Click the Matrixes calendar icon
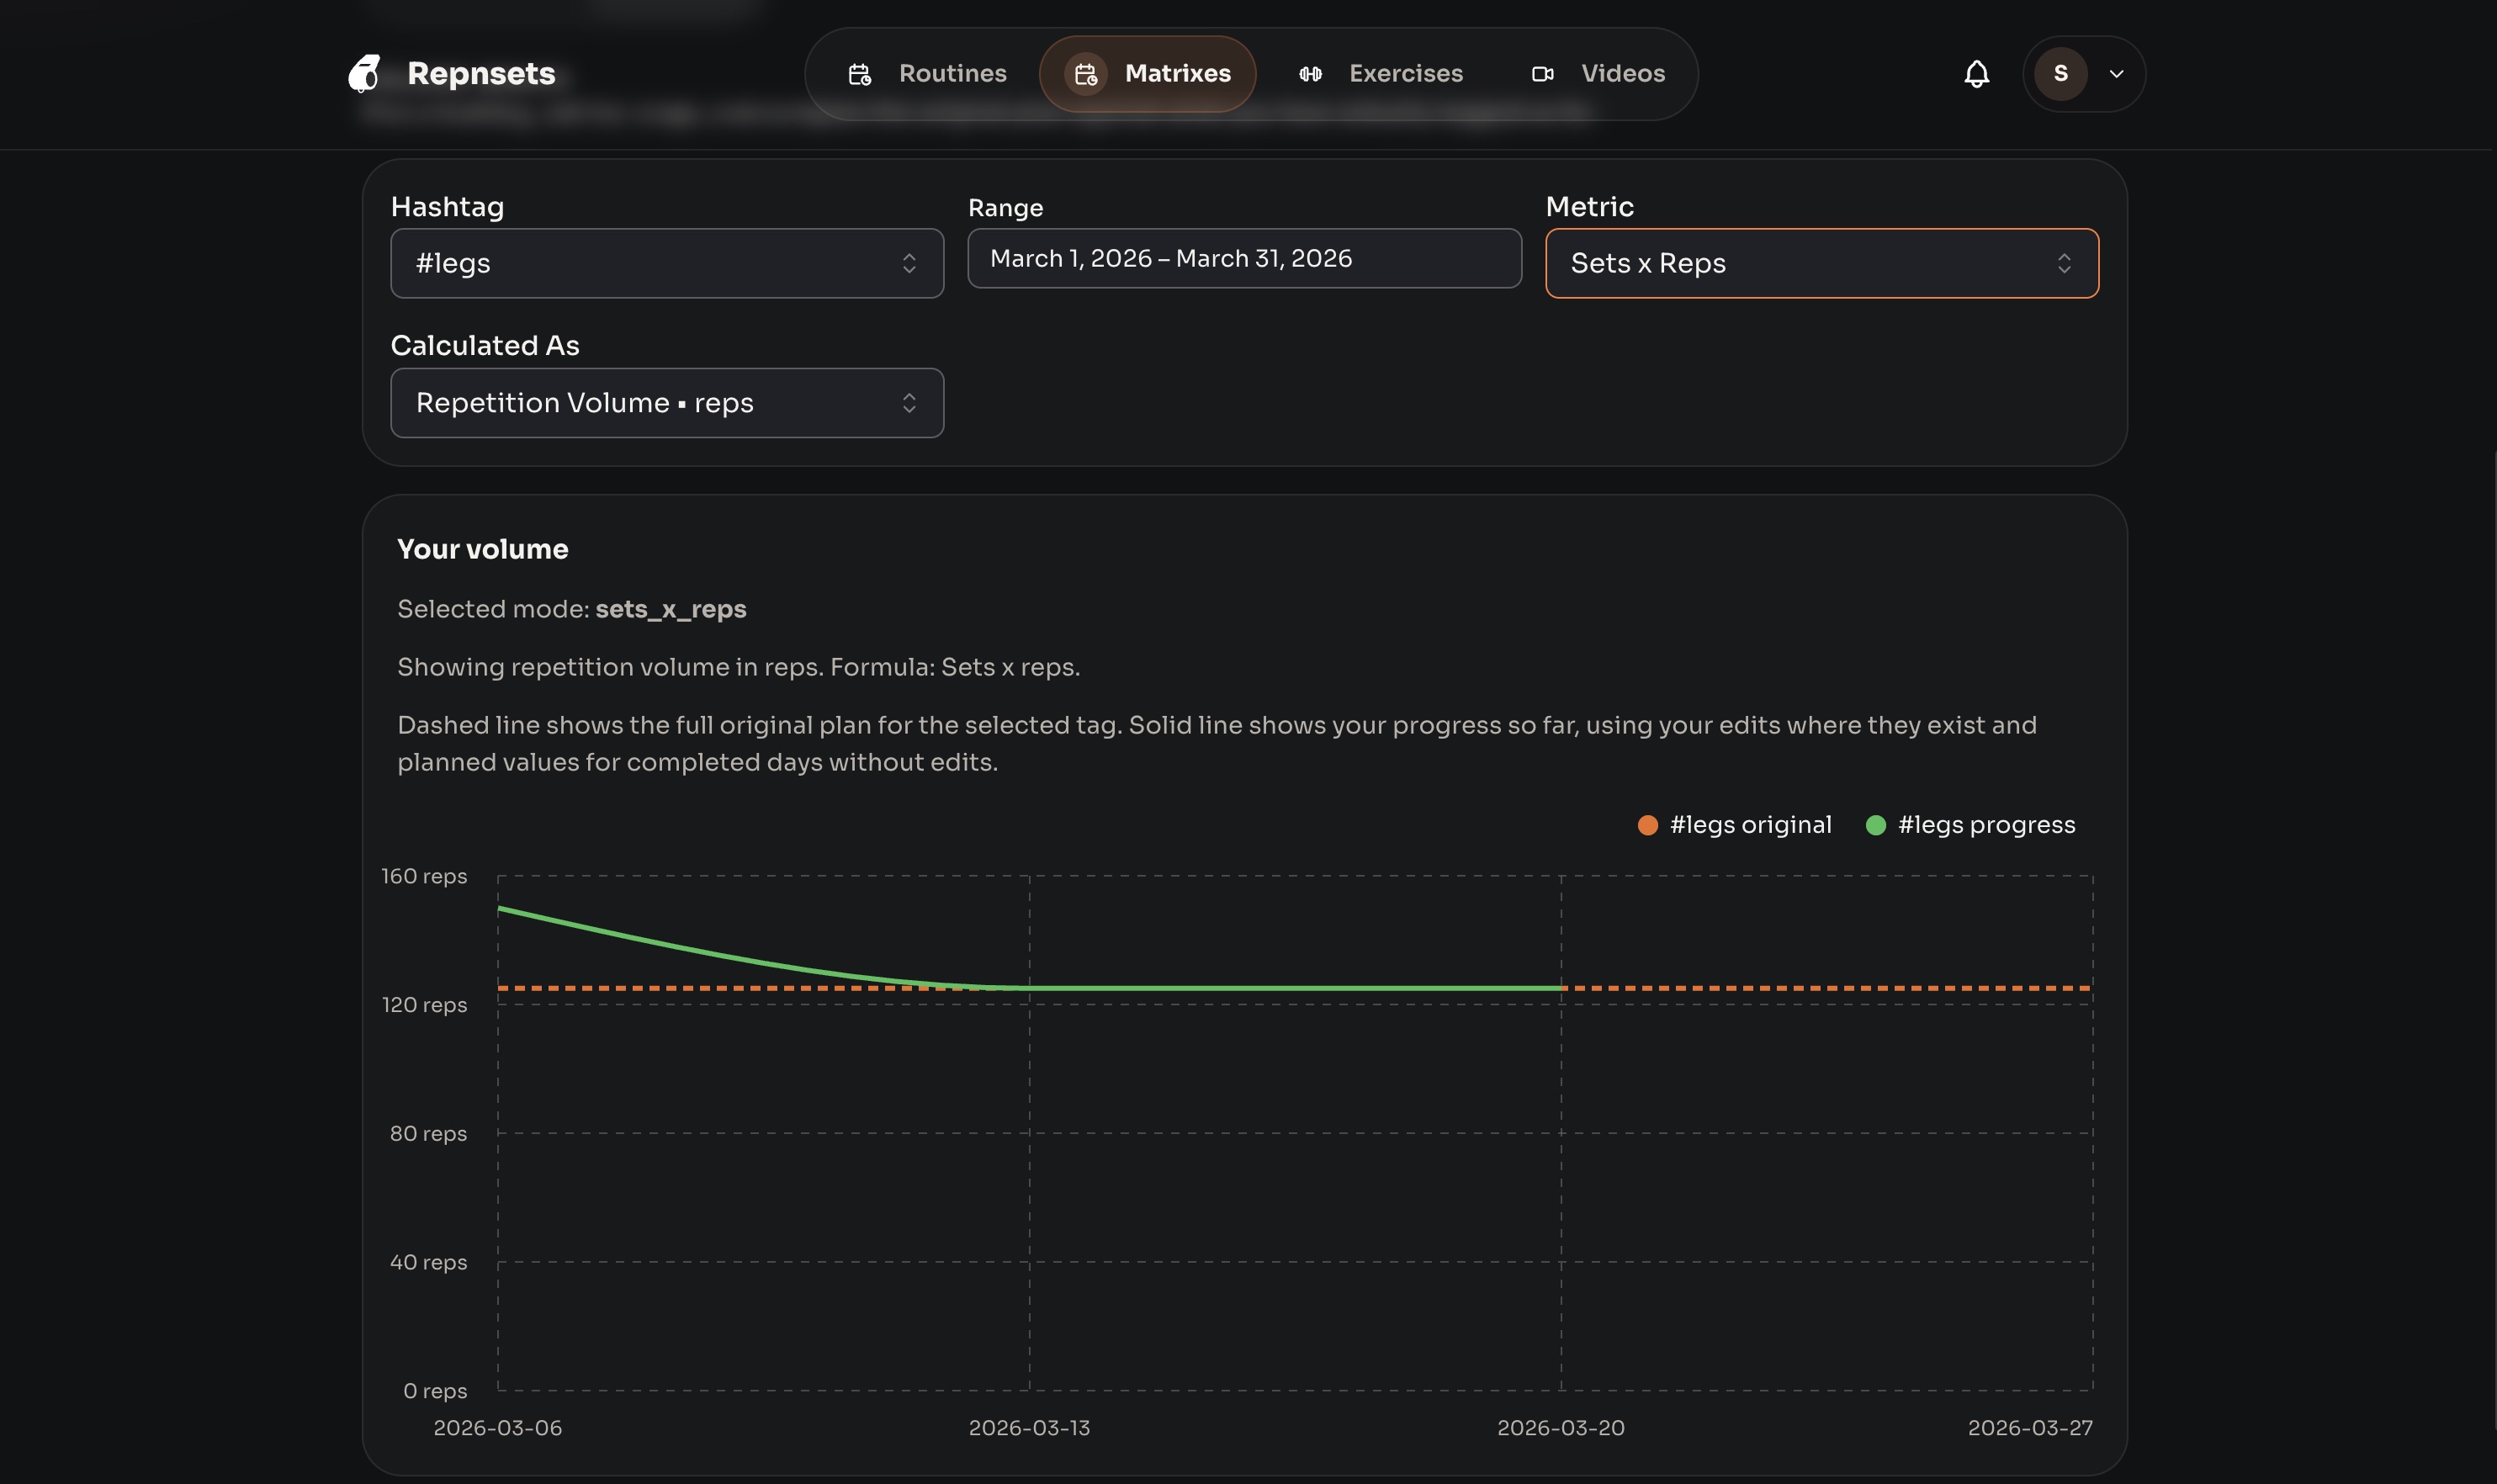Screen dimensions: 2497x1484 (x=1086, y=74)
